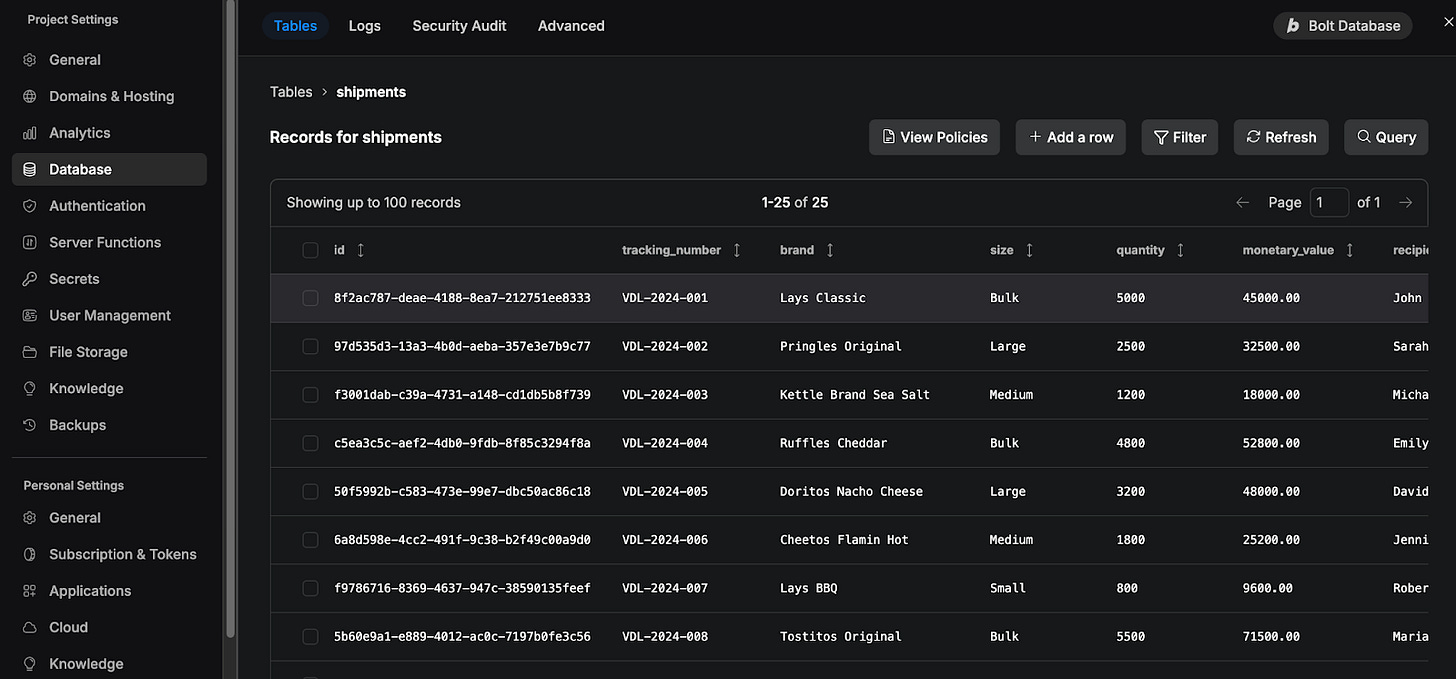The width and height of the screenshot is (1456, 679).
Task: Sort by id column arrows
Action: (361, 250)
